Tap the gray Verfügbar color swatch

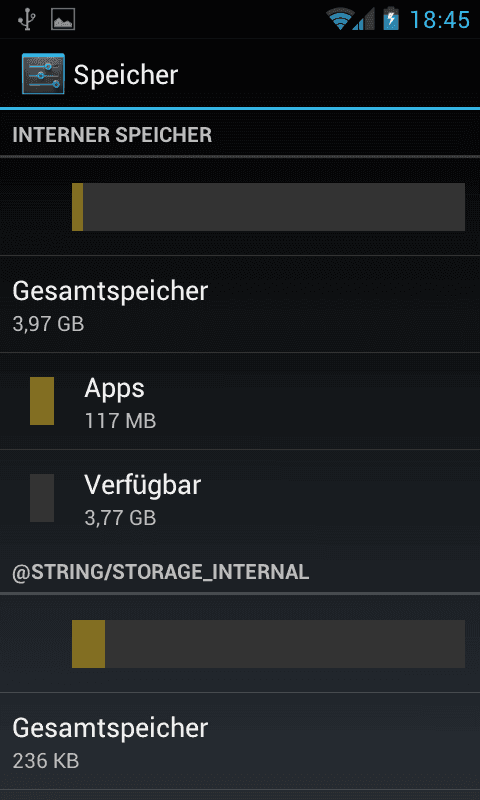42,498
